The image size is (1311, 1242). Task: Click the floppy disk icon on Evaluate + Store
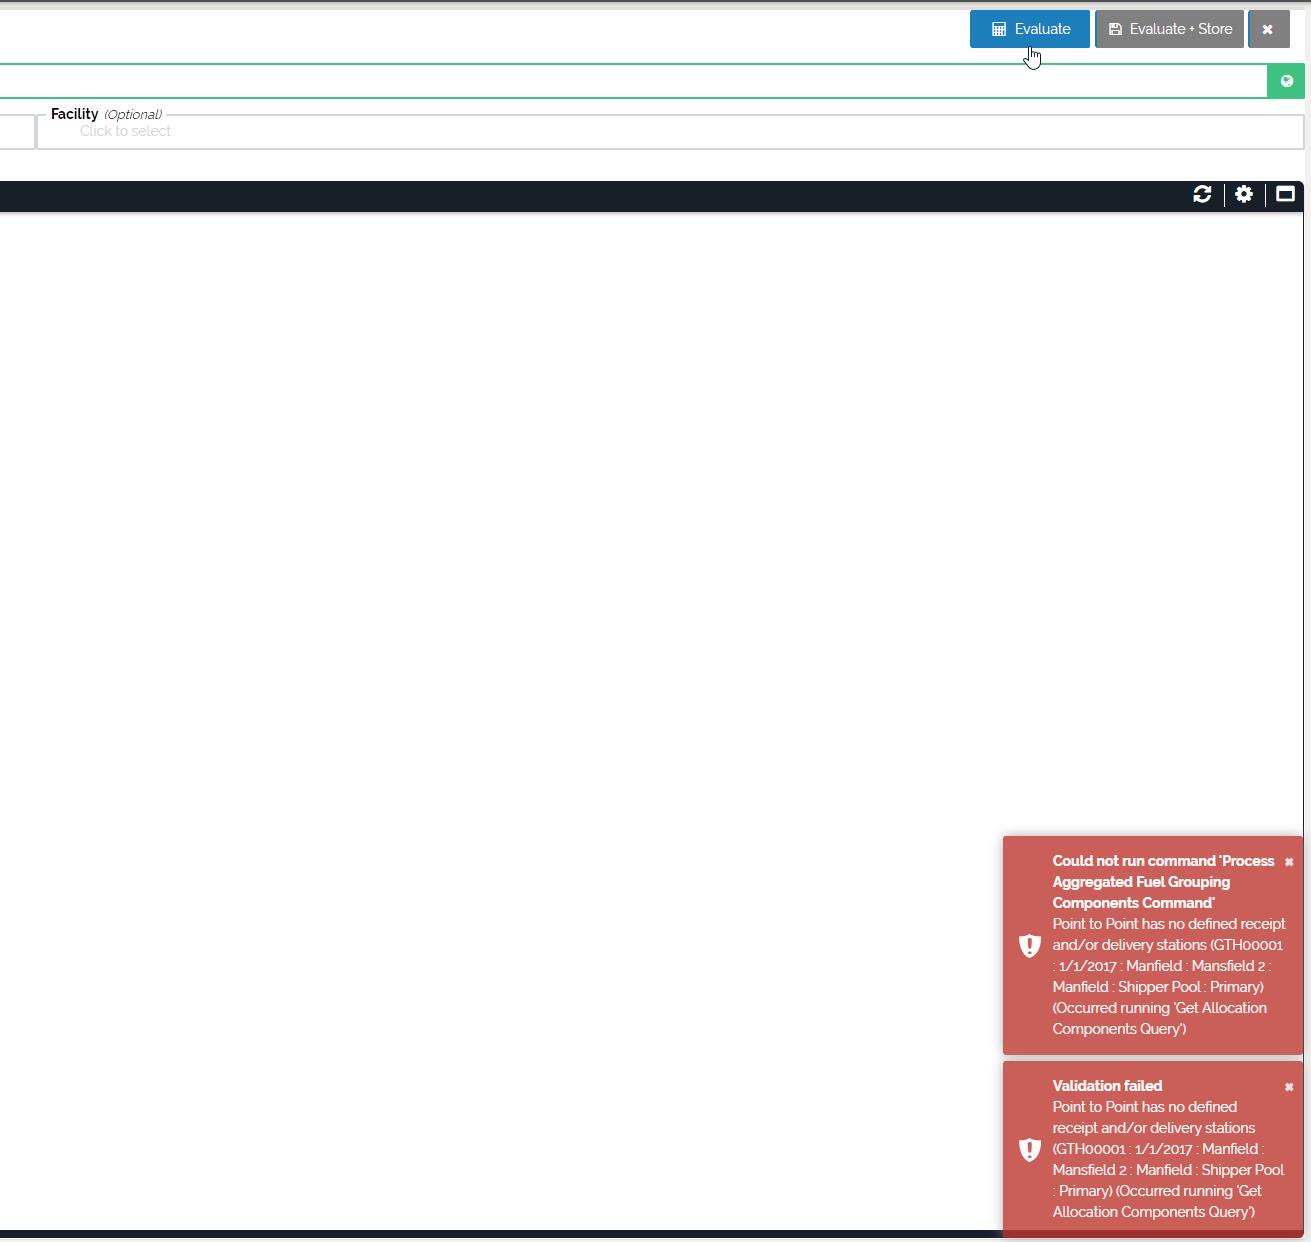click(x=1115, y=29)
